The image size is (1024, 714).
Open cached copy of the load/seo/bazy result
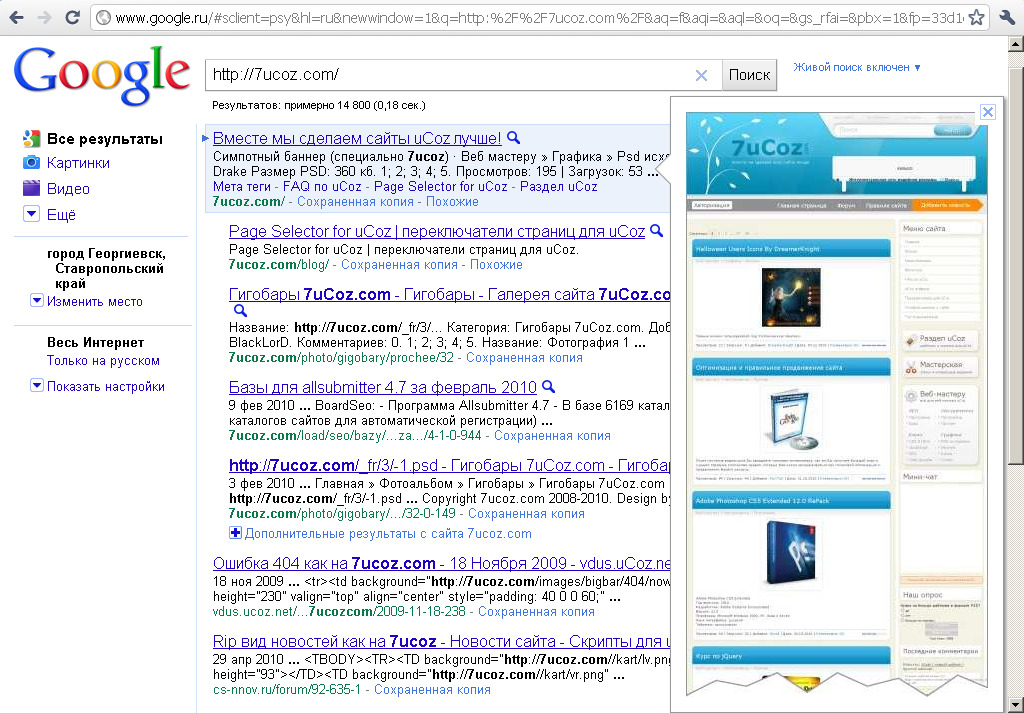tap(552, 435)
